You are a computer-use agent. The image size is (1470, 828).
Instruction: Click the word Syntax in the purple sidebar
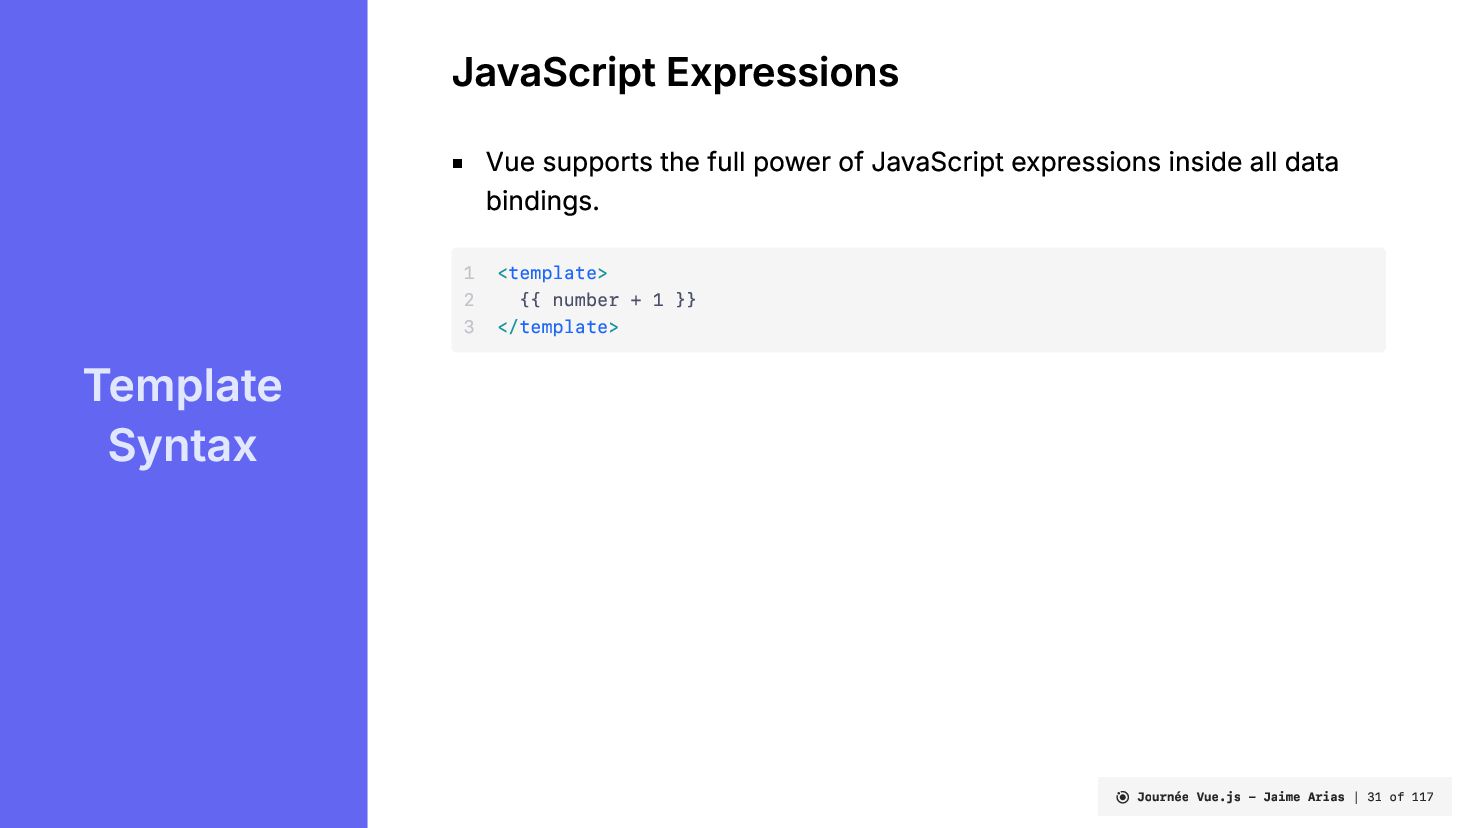pyautogui.click(x=183, y=445)
